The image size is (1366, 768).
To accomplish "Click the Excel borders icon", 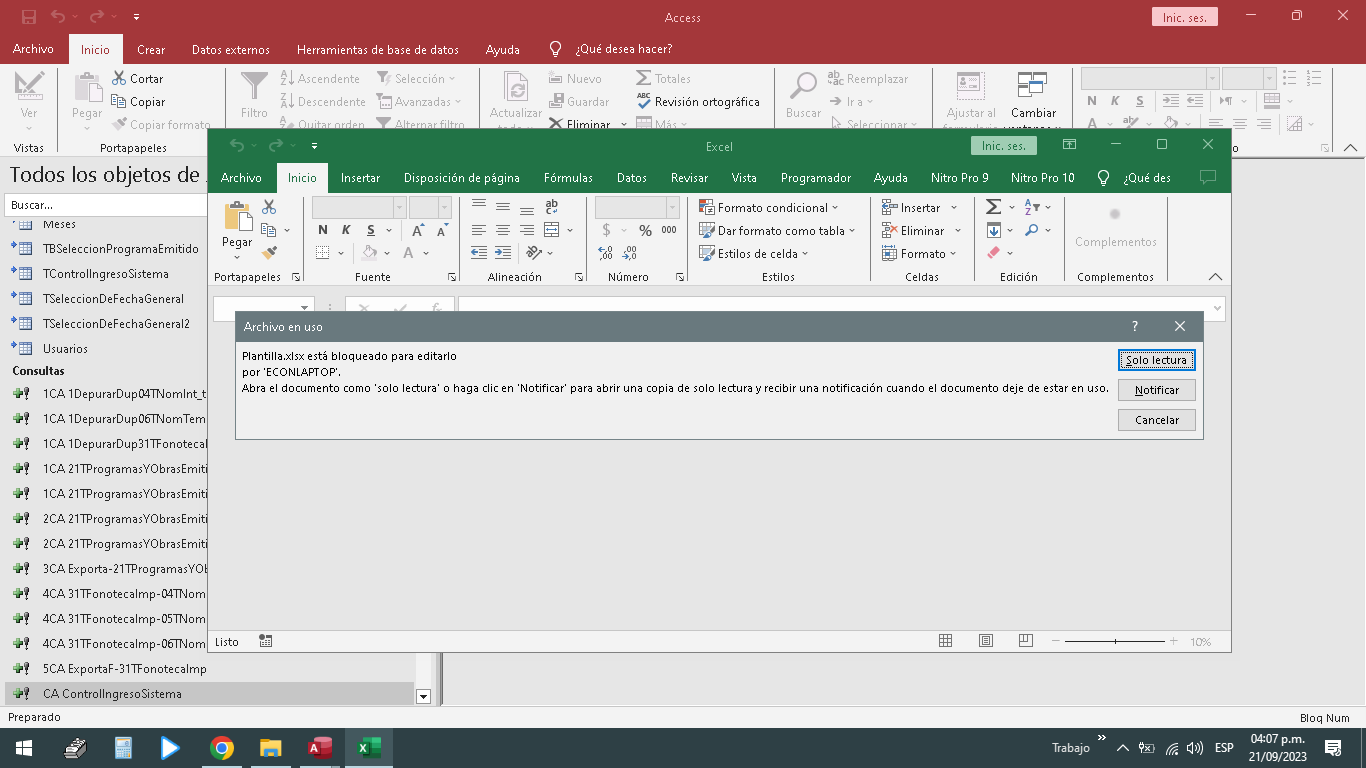I will [x=322, y=253].
